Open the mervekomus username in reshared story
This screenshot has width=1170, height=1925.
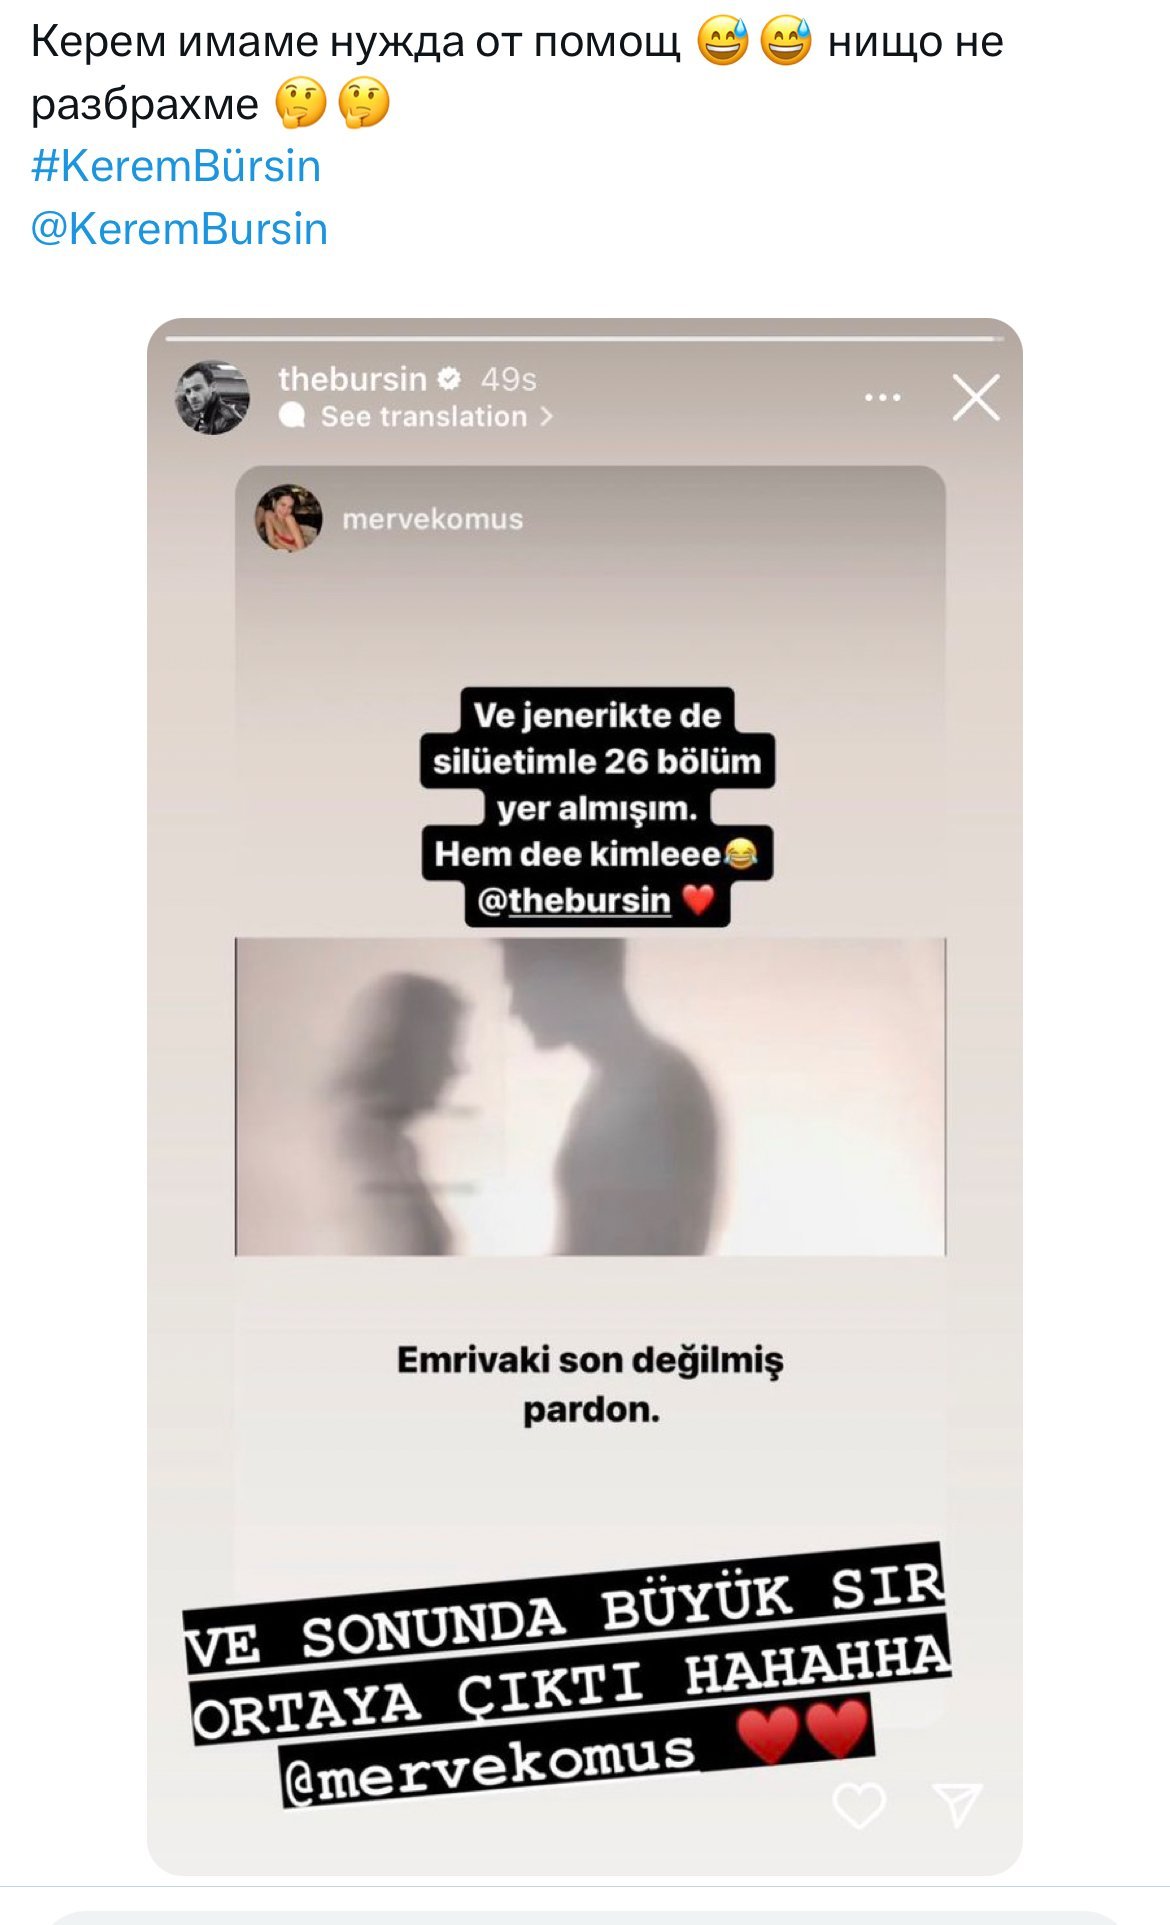(432, 519)
